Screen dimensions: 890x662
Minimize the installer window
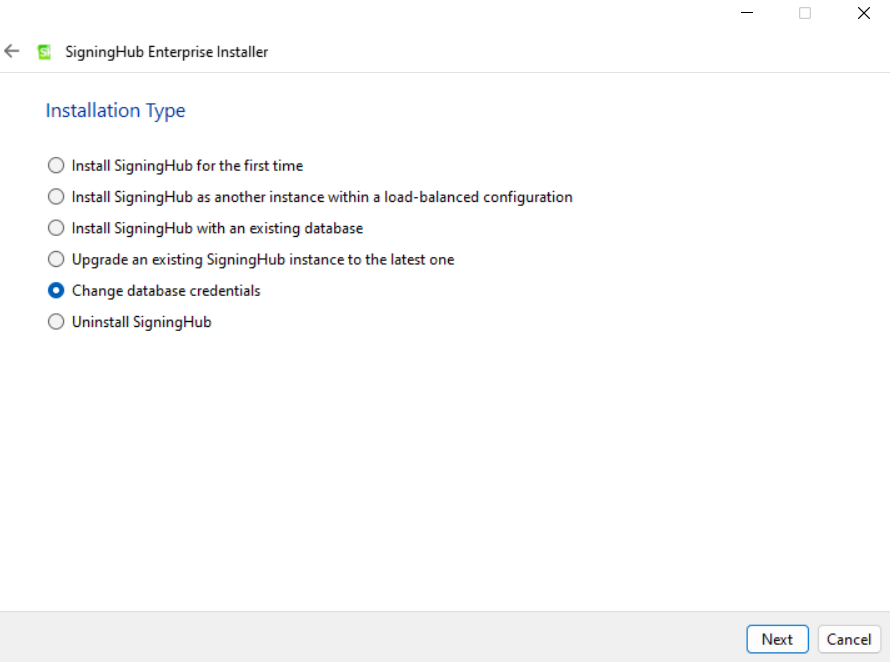(x=747, y=12)
